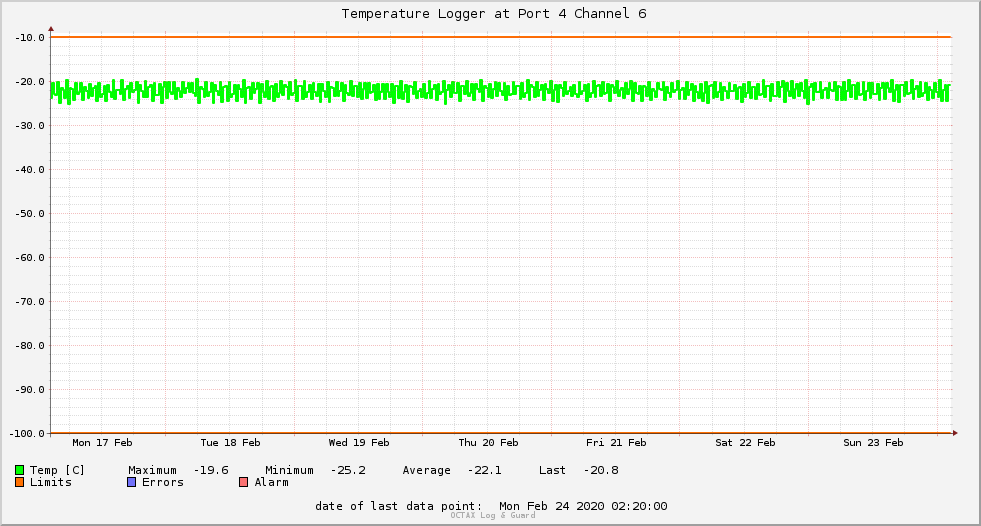Image resolution: width=981 pixels, height=526 pixels.
Task: Click the 'Errors' legend label
Action: pos(163,482)
